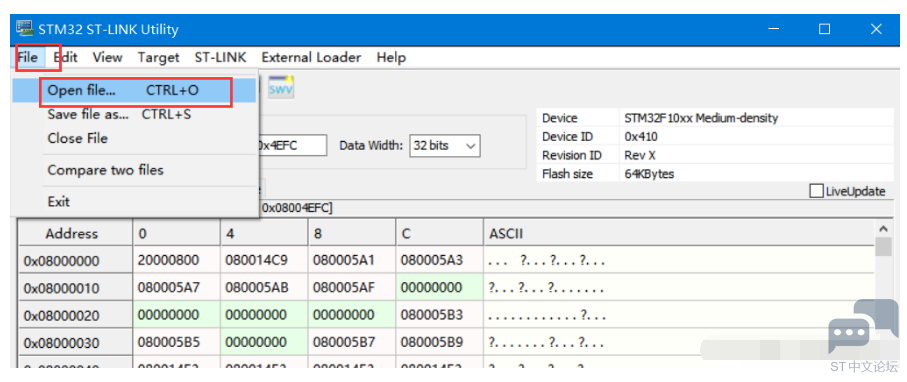Click the column header labeled 8
This screenshot has width=907, height=382.
(352, 233)
